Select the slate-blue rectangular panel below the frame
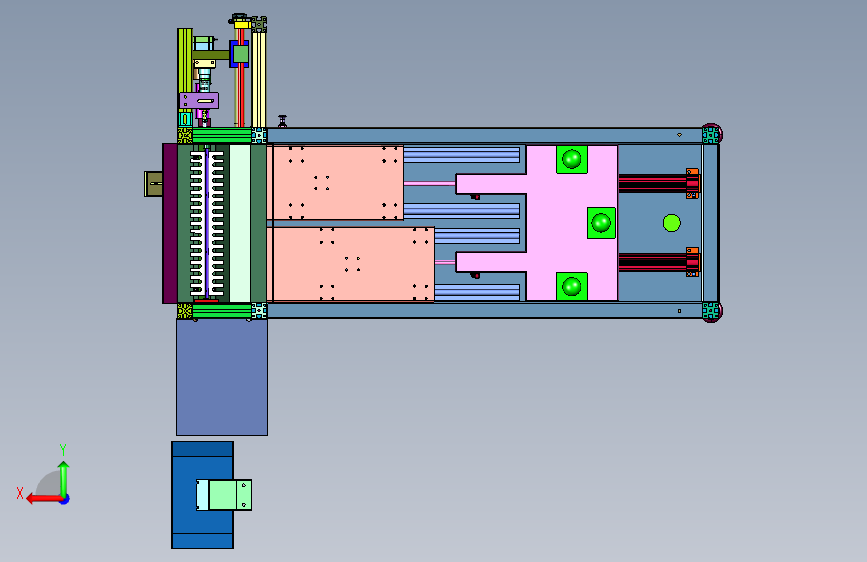 [x=222, y=377]
